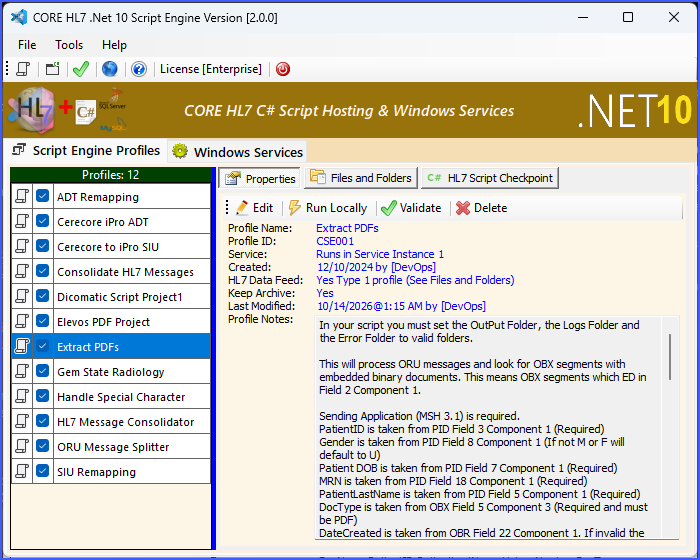Toggle the Dicomatic Script Project1 checkbox
Image resolution: width=700 pixels, height=560 pixels.
click(43, 296)
